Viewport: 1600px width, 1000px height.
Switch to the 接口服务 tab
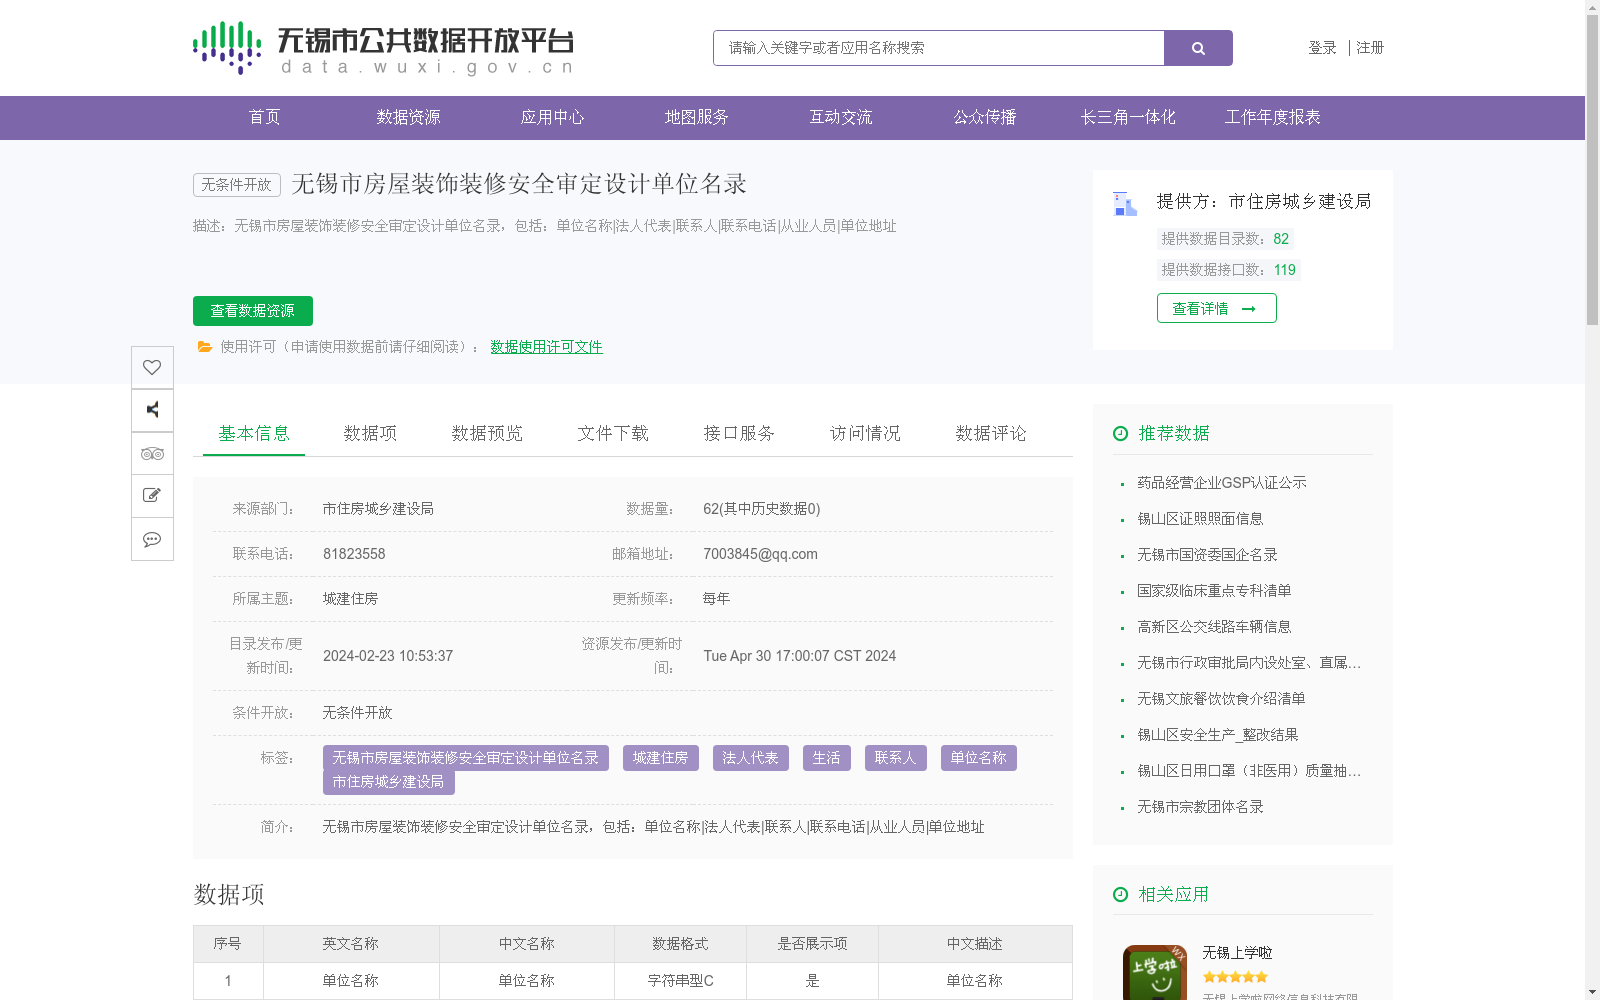click(x=739, y=433)
